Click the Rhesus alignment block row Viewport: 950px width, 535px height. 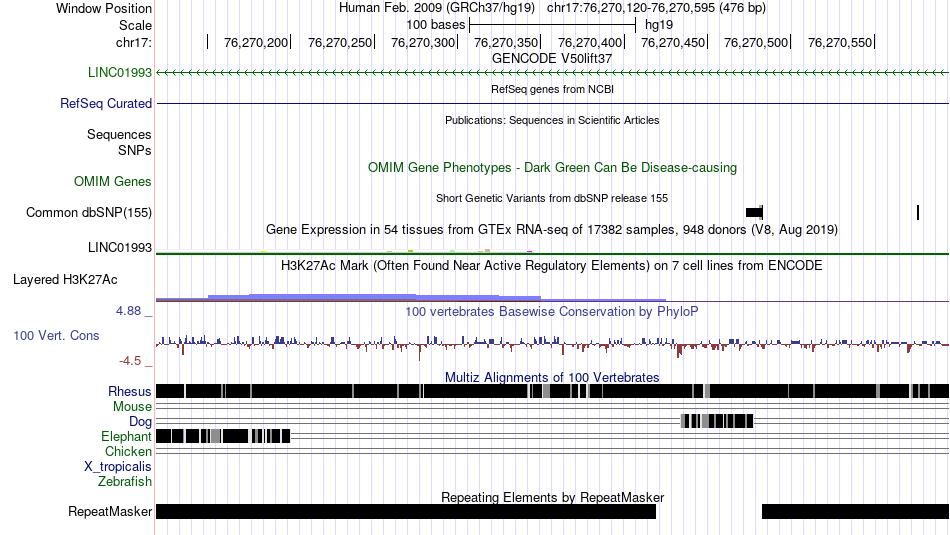553,391
